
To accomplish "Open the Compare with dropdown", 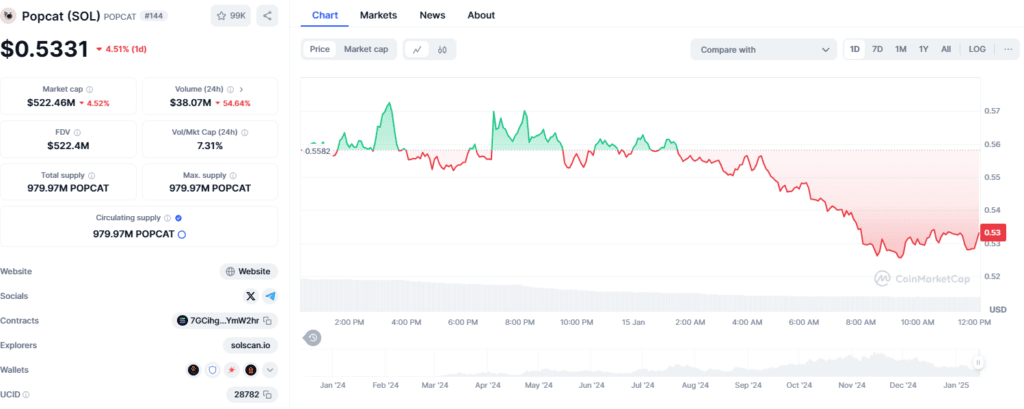I will coord(763,49).
